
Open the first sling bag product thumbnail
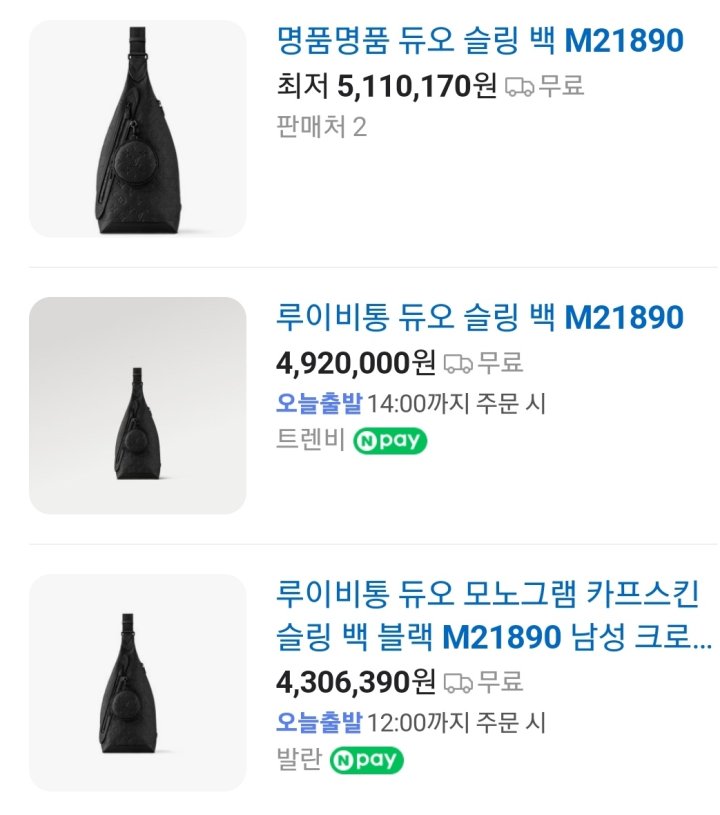pyautogui.click(x=137, y=129)
